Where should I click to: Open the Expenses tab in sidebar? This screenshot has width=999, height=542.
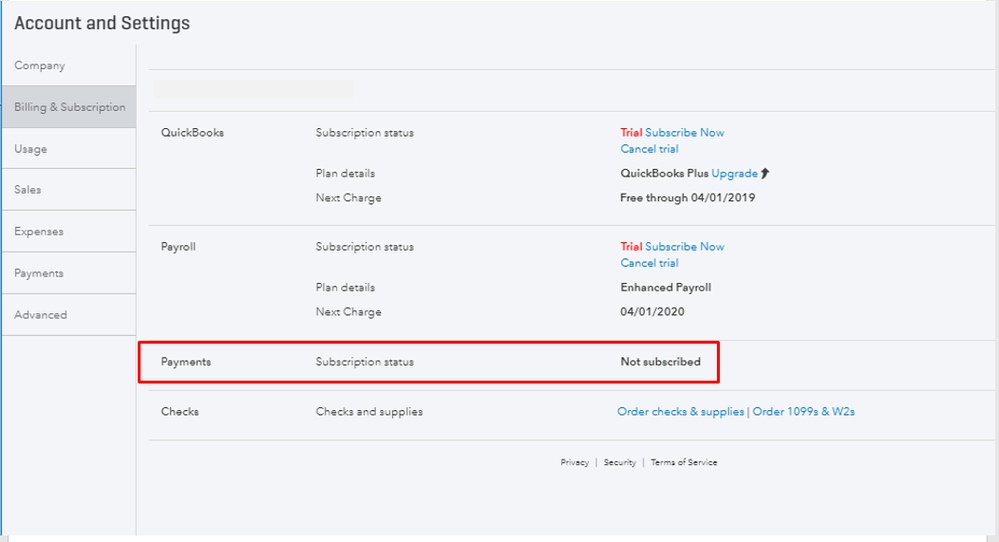point(39,232)
